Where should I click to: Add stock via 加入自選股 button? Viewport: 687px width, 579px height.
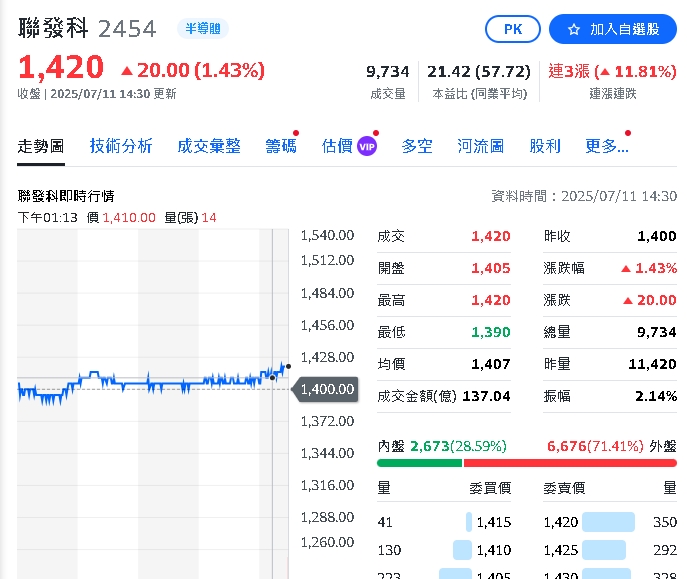click(613, 29)
